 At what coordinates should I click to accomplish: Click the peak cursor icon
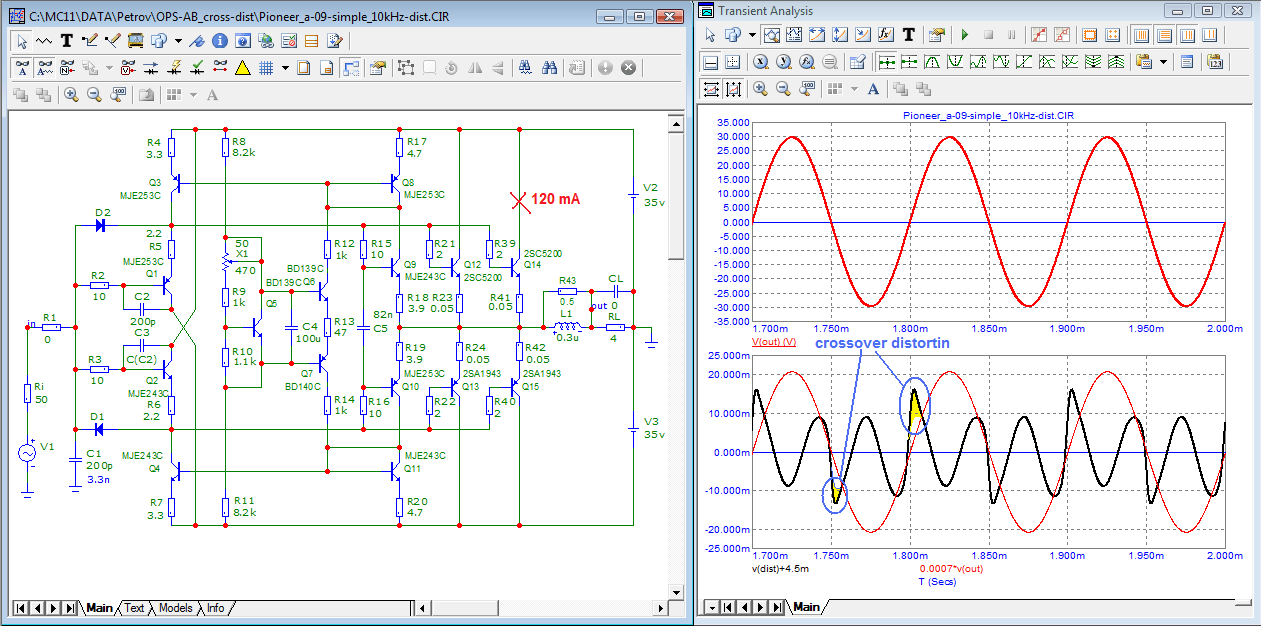(x=932, y=62)
